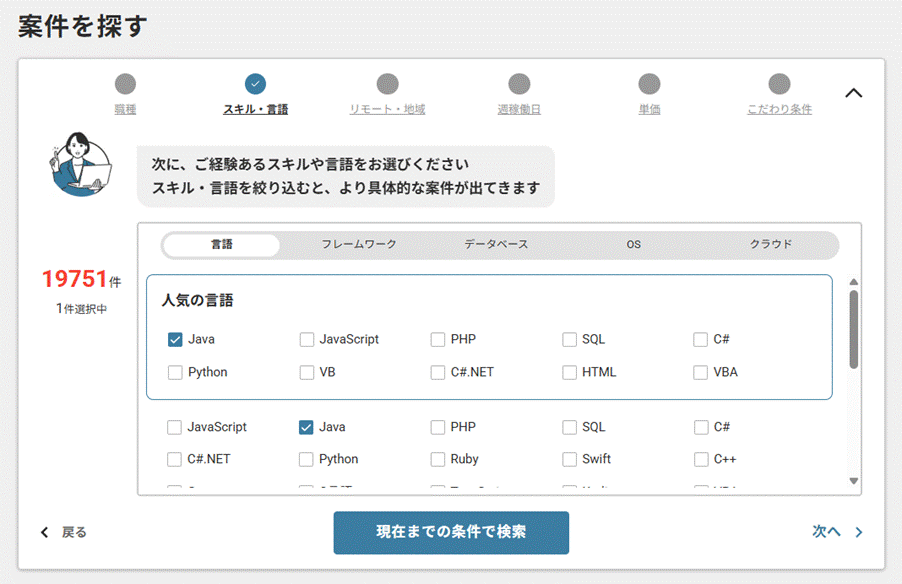Viewport: 902px width, 584px height.
Task: Uncheck Java in 人気の言語 section
Action: (175, 340)
